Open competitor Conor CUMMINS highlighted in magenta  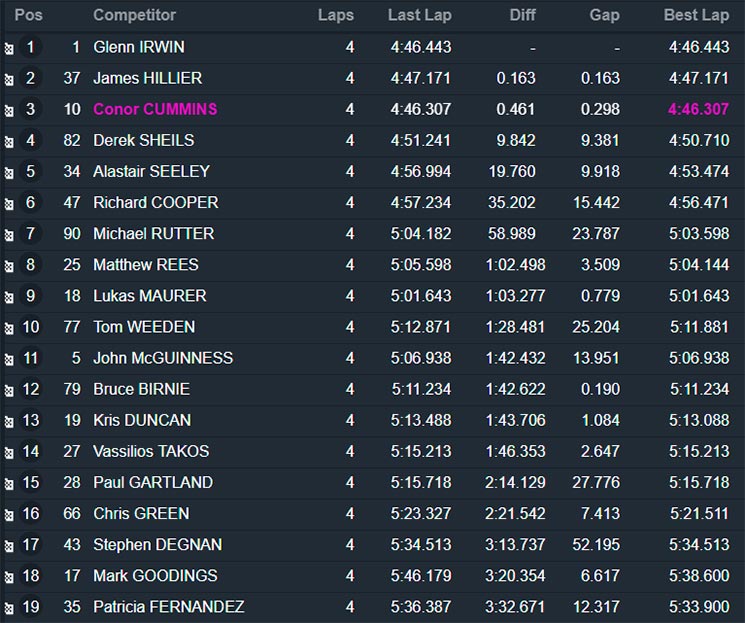point(155,109)
